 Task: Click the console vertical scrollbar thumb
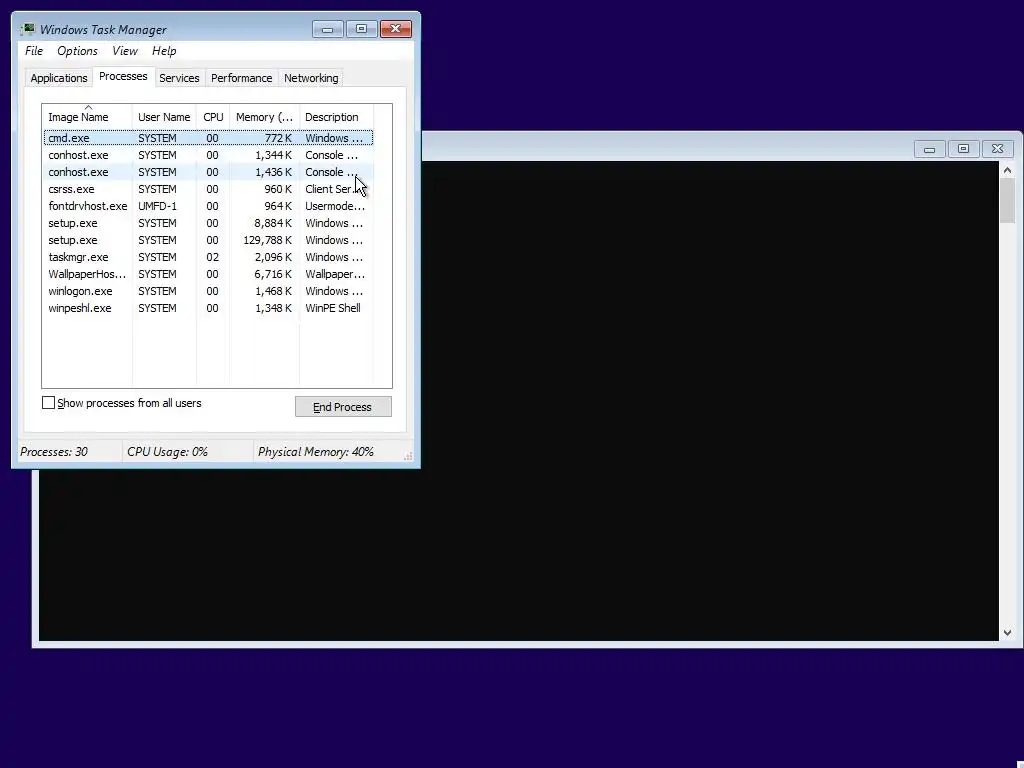click(1007, 200)
